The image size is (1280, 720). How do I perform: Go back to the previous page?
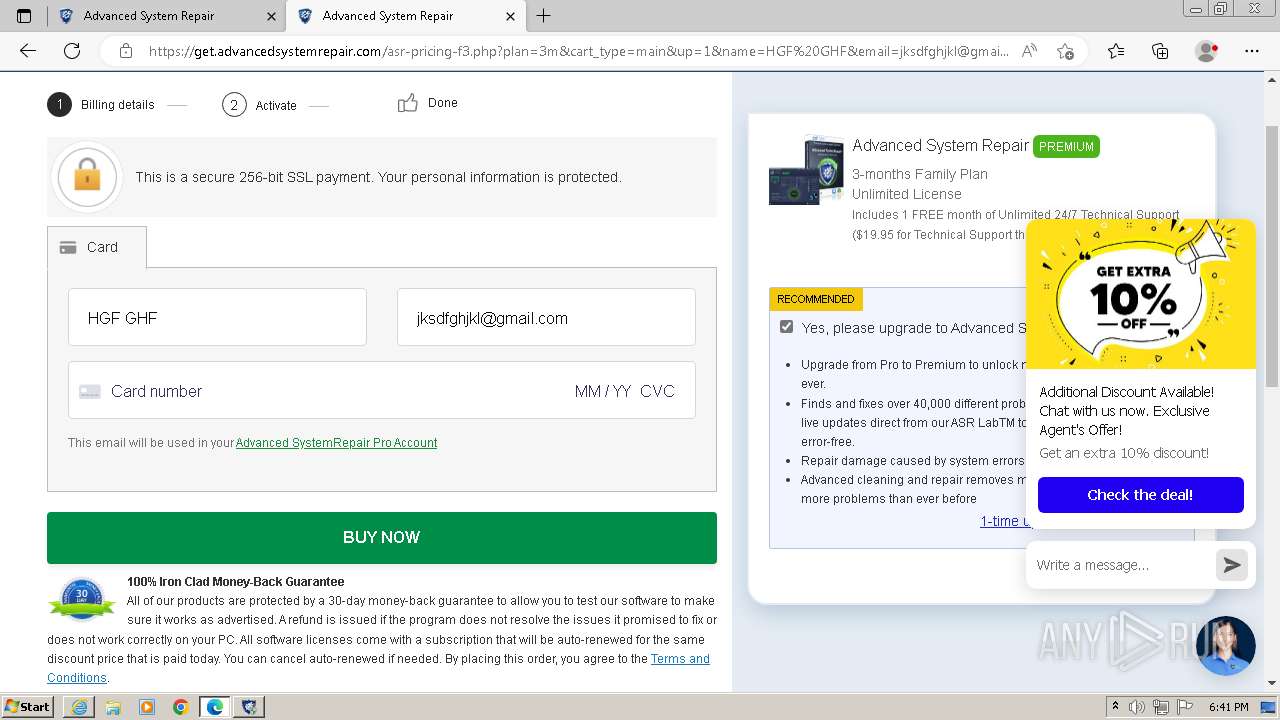(x=28, y=51)
